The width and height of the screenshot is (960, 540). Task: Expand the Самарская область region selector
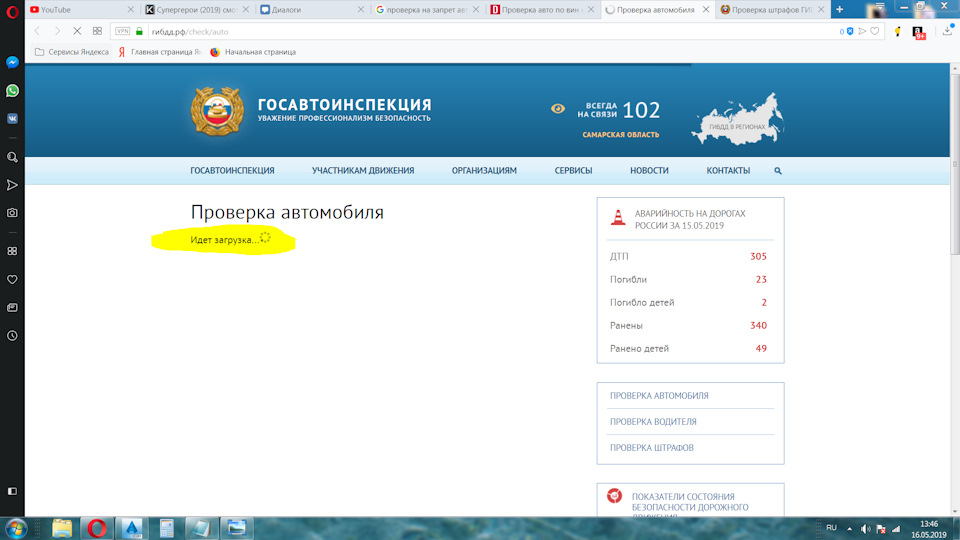pos(621,134)
